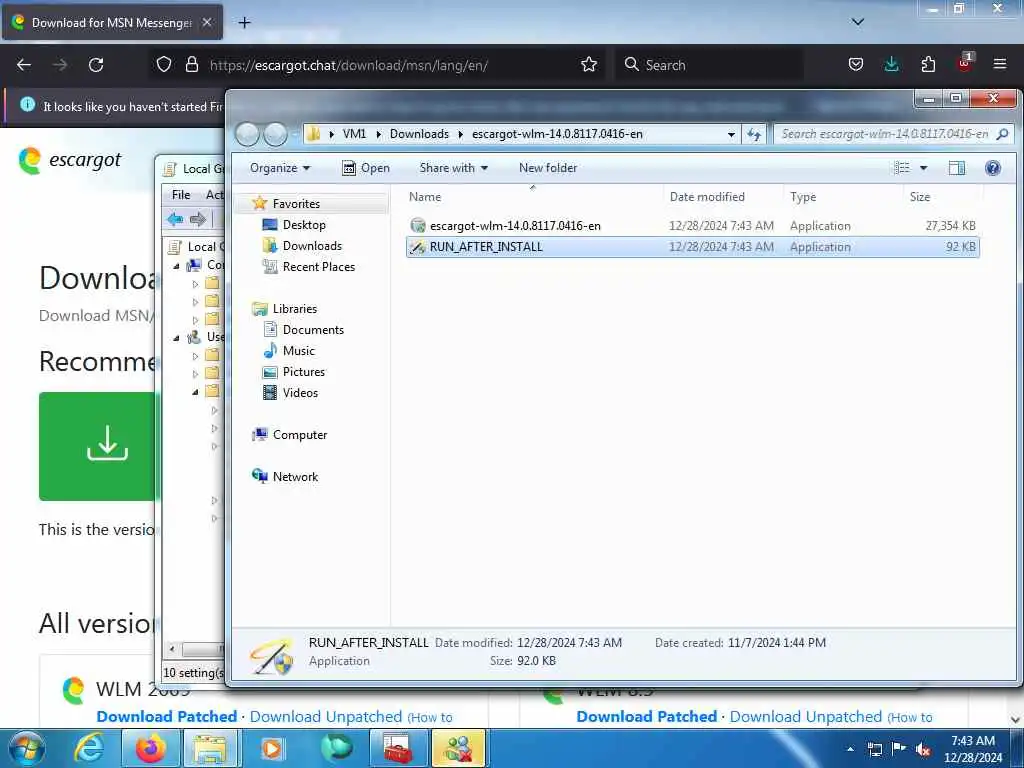Image resolution: width=1024 pixels, height=768 pixels.
Task: Click the Save to Pocket icon
Action: click(x=856, y=65)
